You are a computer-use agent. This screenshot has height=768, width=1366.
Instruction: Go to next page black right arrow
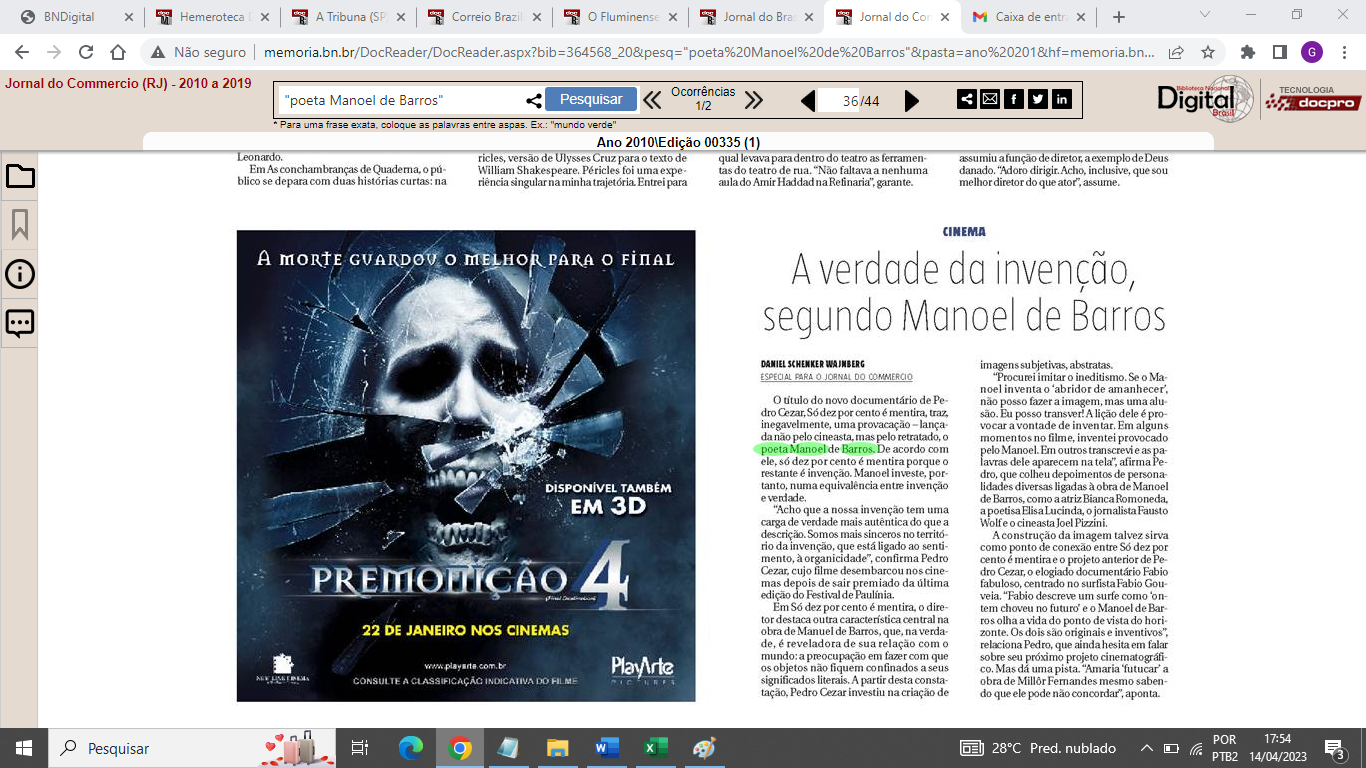912,100
